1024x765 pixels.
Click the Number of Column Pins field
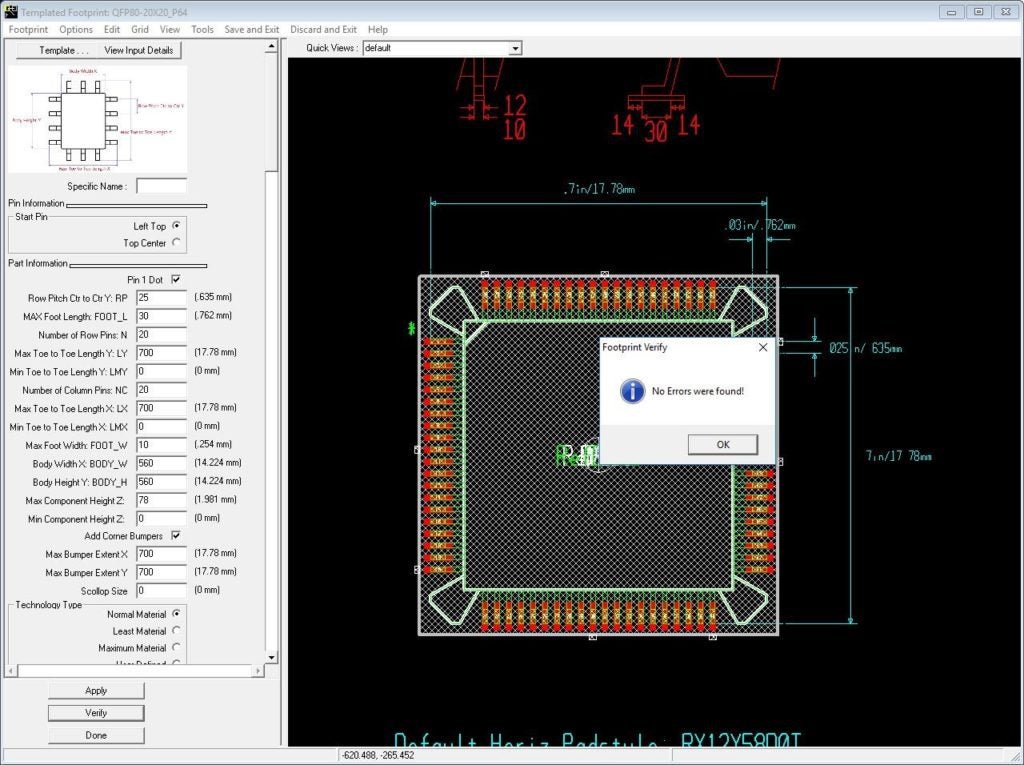(161, 390)
